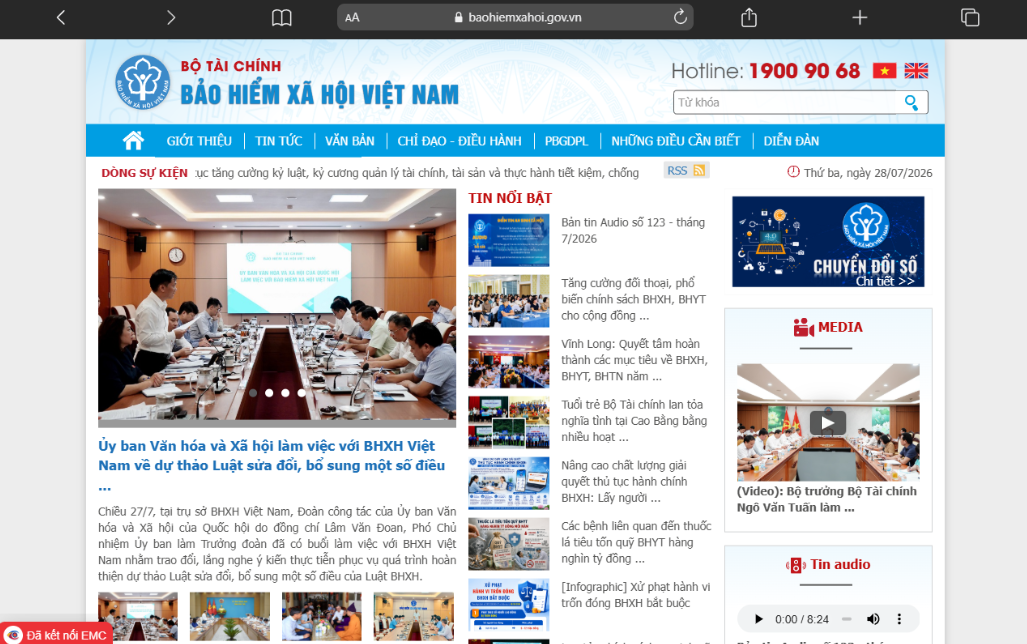The image size is (1027, 644).
Task: Open a new tab with plus icon
Action: coord(859,18)
